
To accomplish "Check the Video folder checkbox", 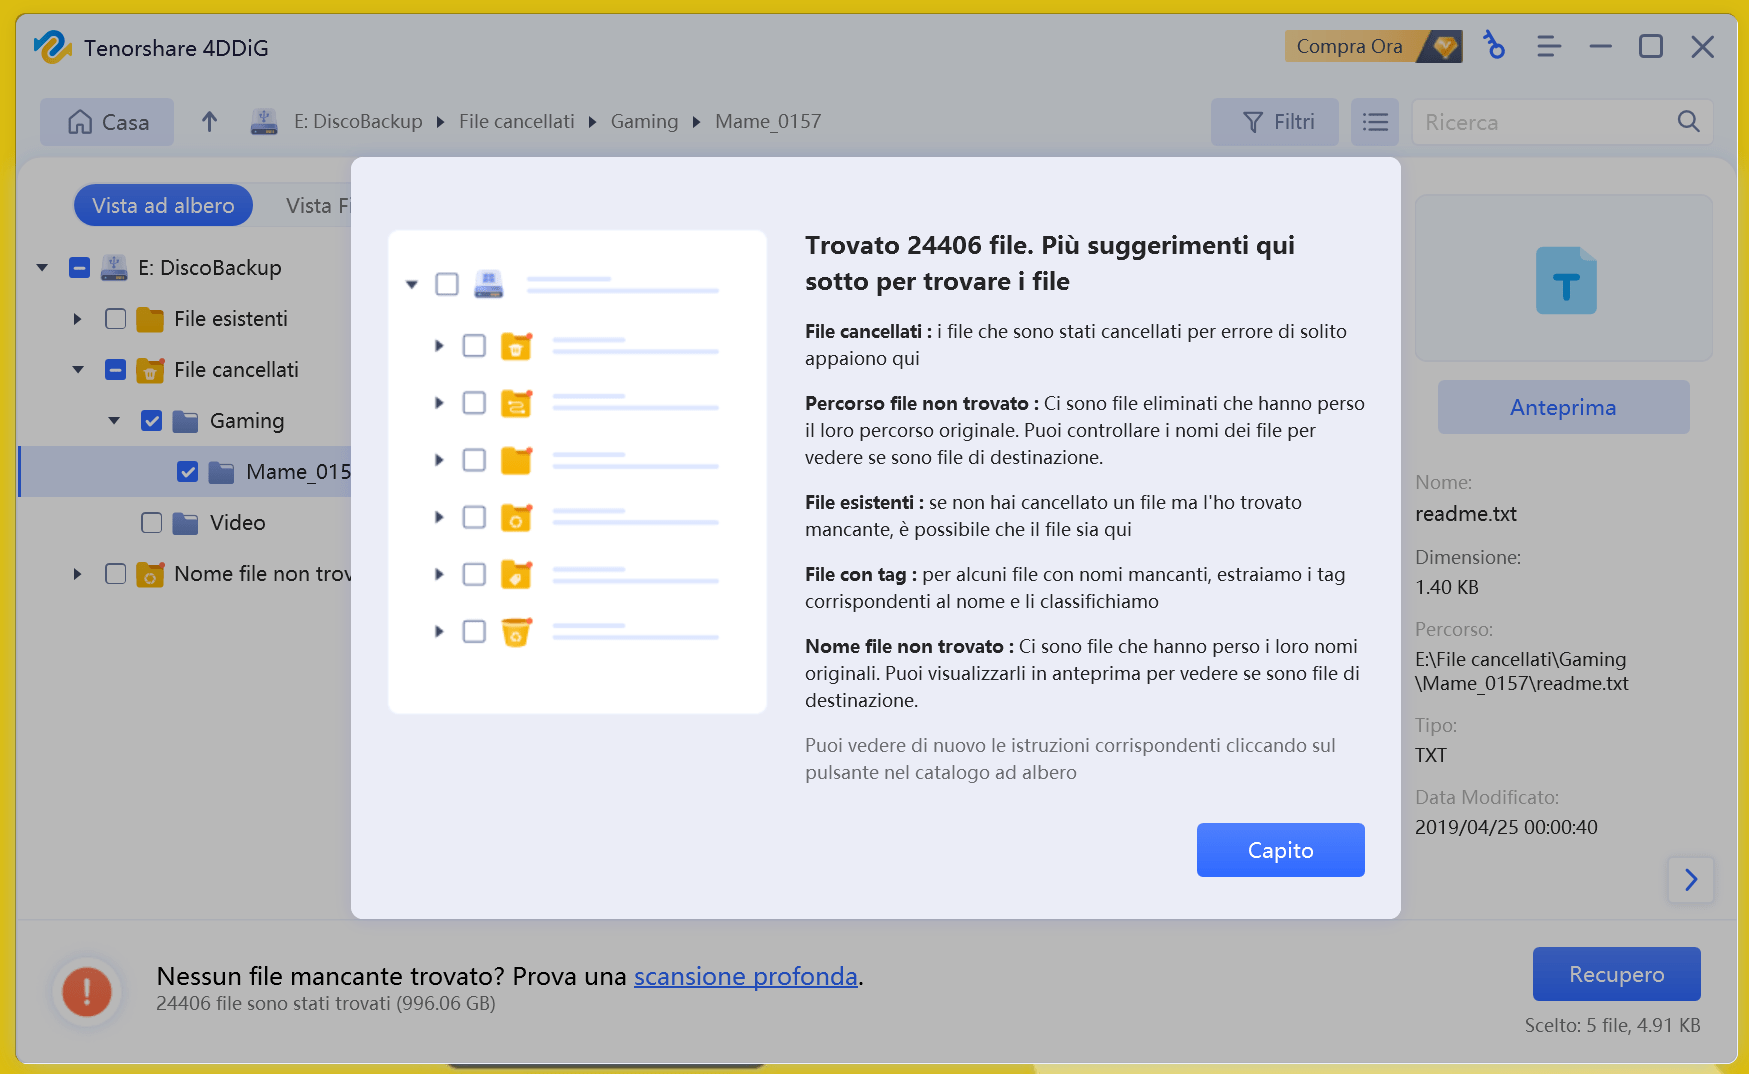I will (152, 523).
